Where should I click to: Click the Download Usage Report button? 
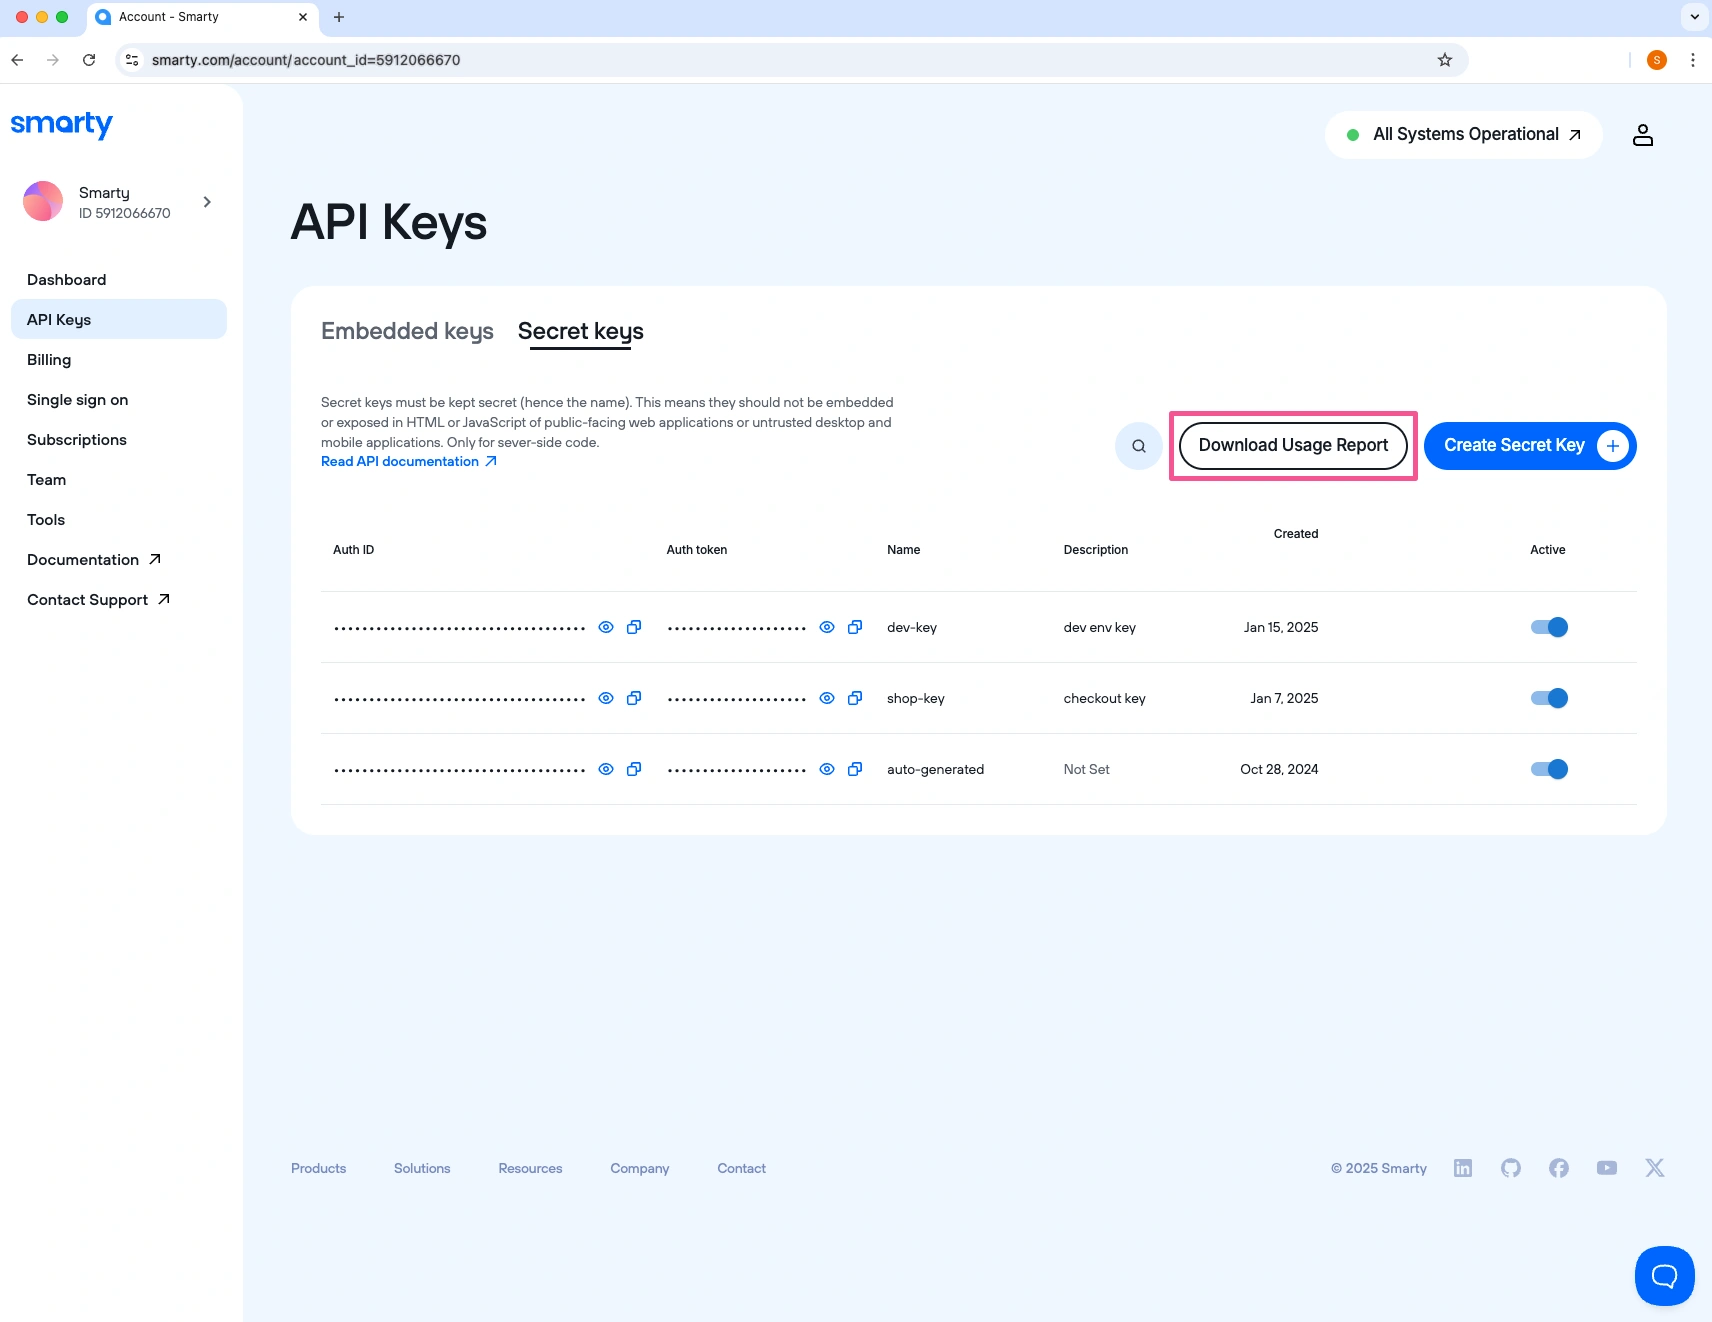[x=1293, y=446]
